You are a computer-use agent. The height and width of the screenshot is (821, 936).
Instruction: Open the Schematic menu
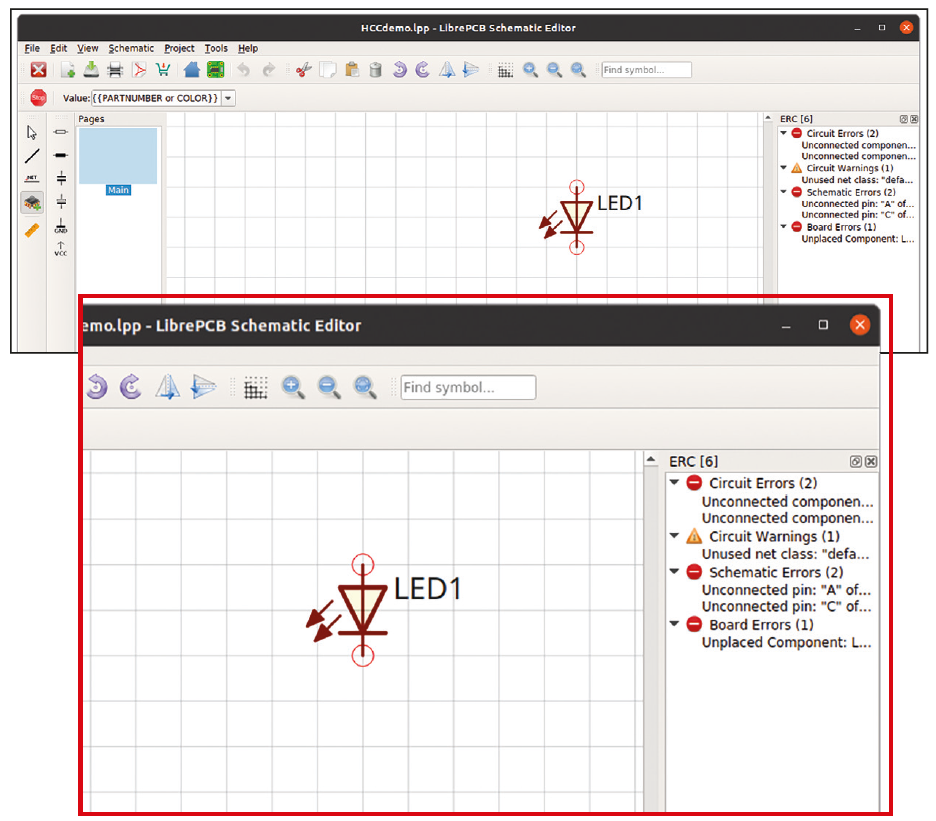coord(131,48)
